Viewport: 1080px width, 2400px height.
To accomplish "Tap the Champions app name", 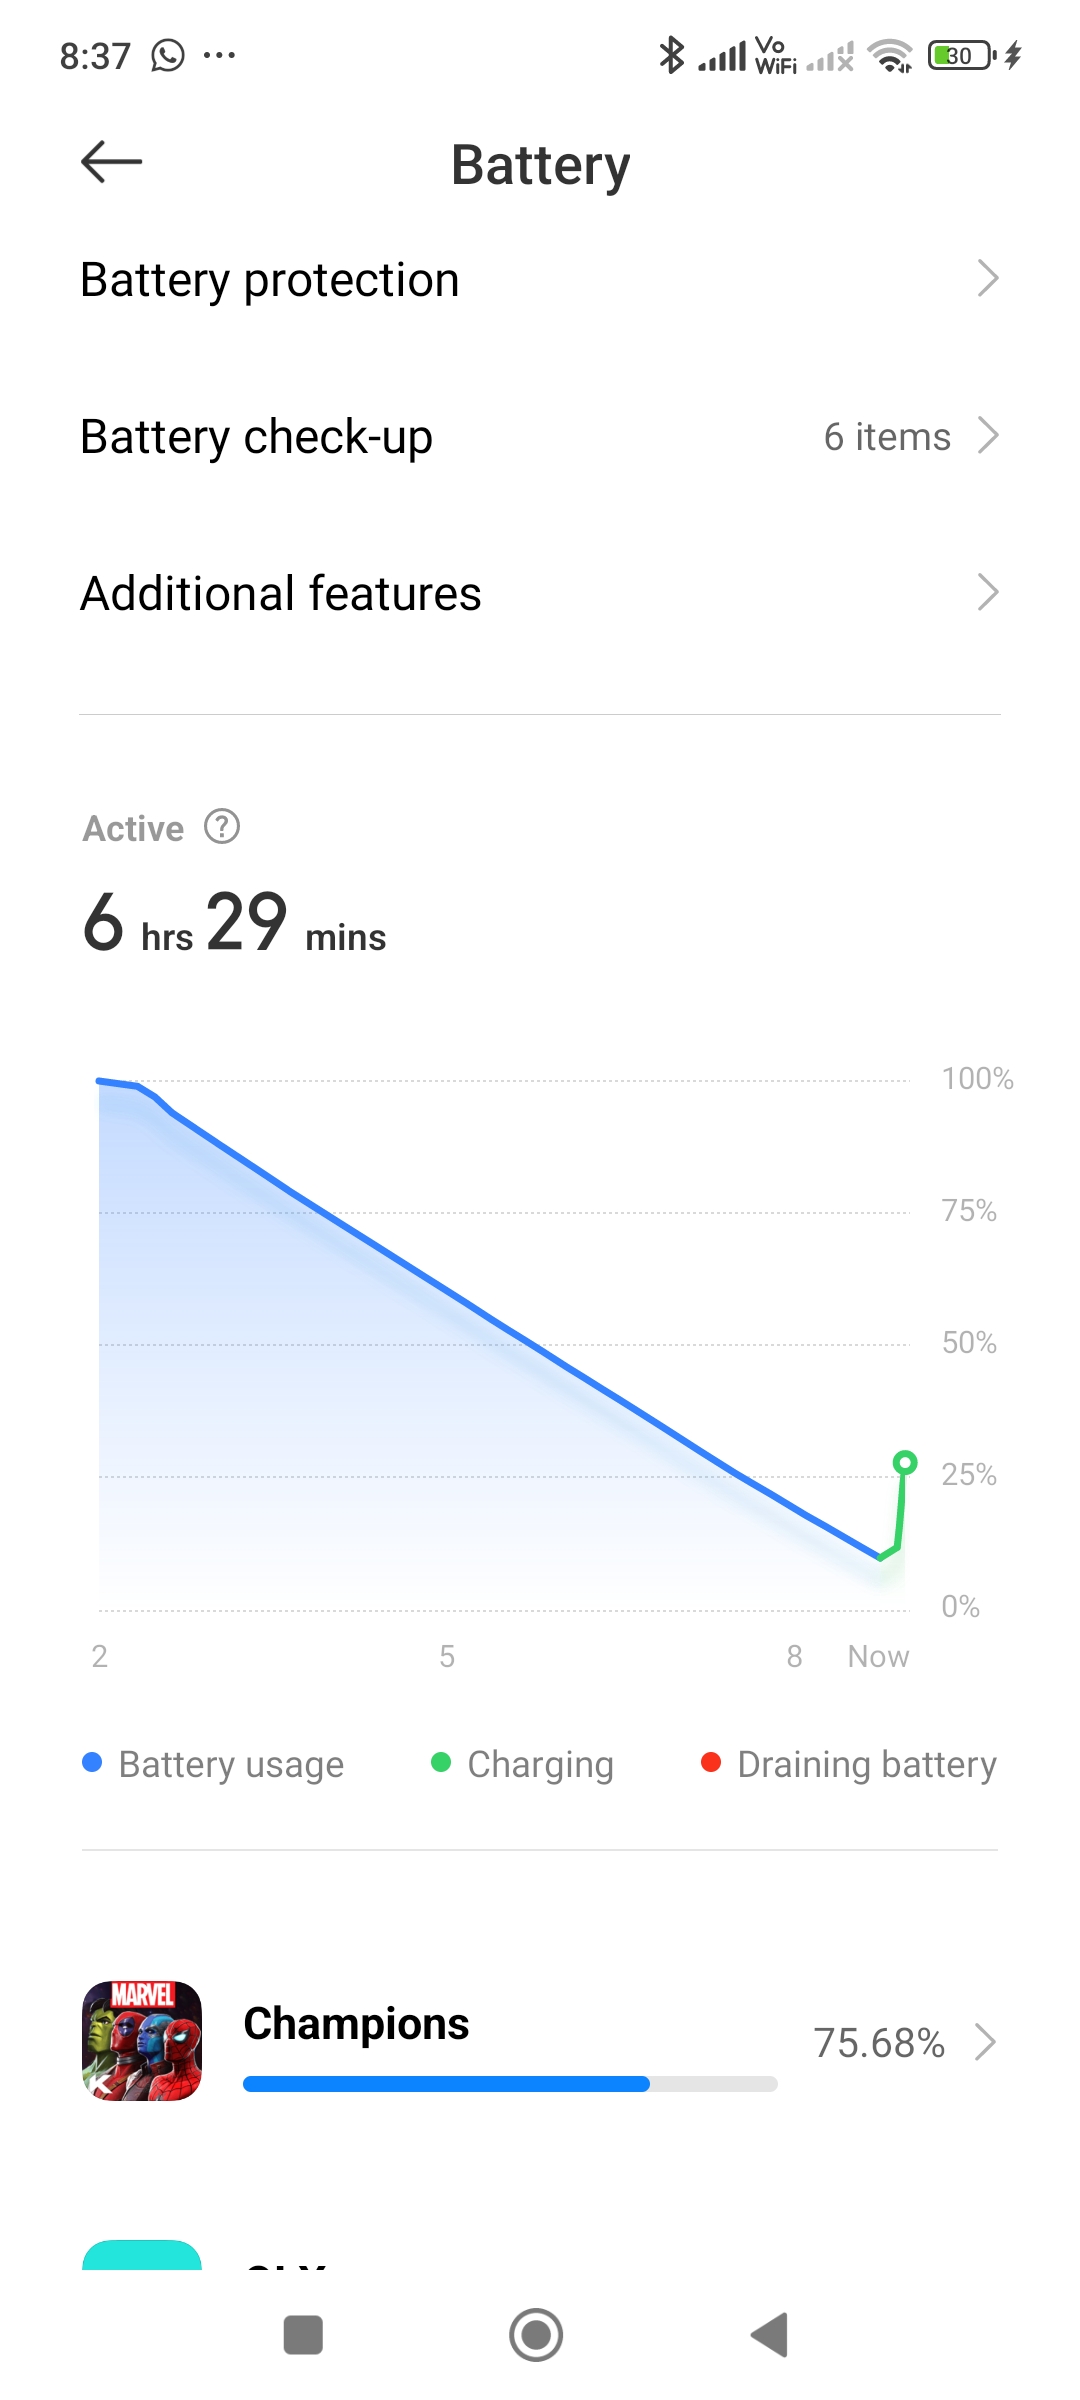I will (x=356, y=2023).
